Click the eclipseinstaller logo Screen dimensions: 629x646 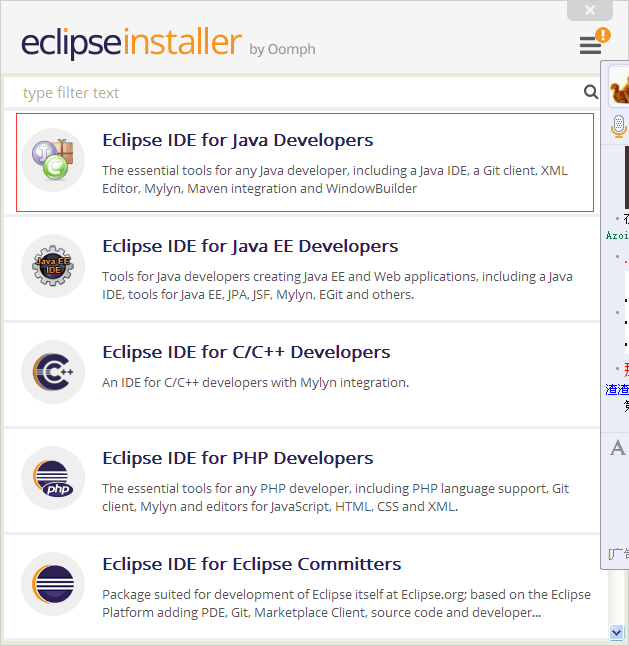click(x=131, y=43)
